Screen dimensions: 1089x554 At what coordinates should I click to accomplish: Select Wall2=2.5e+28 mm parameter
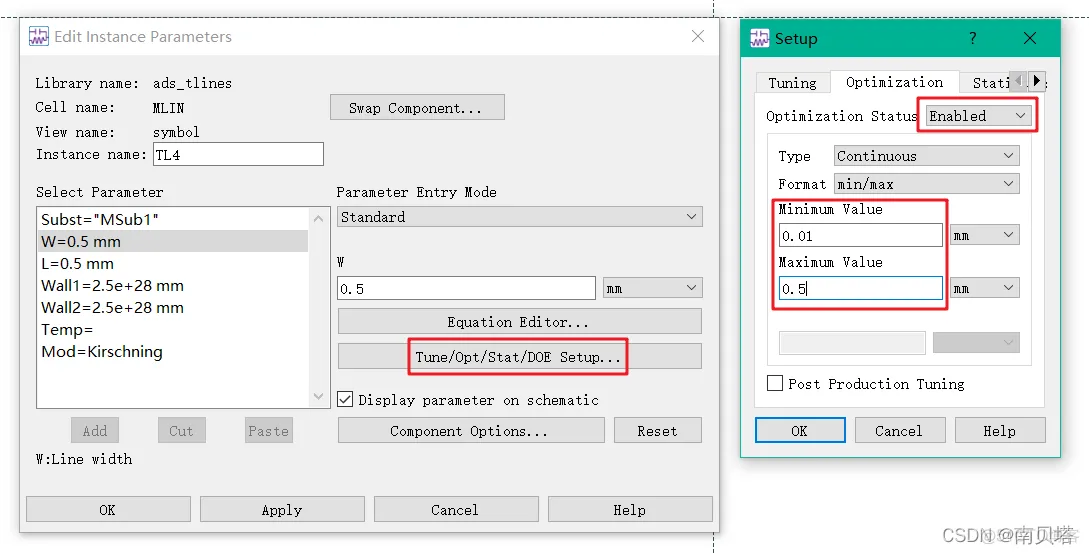(x=172, y=308)
